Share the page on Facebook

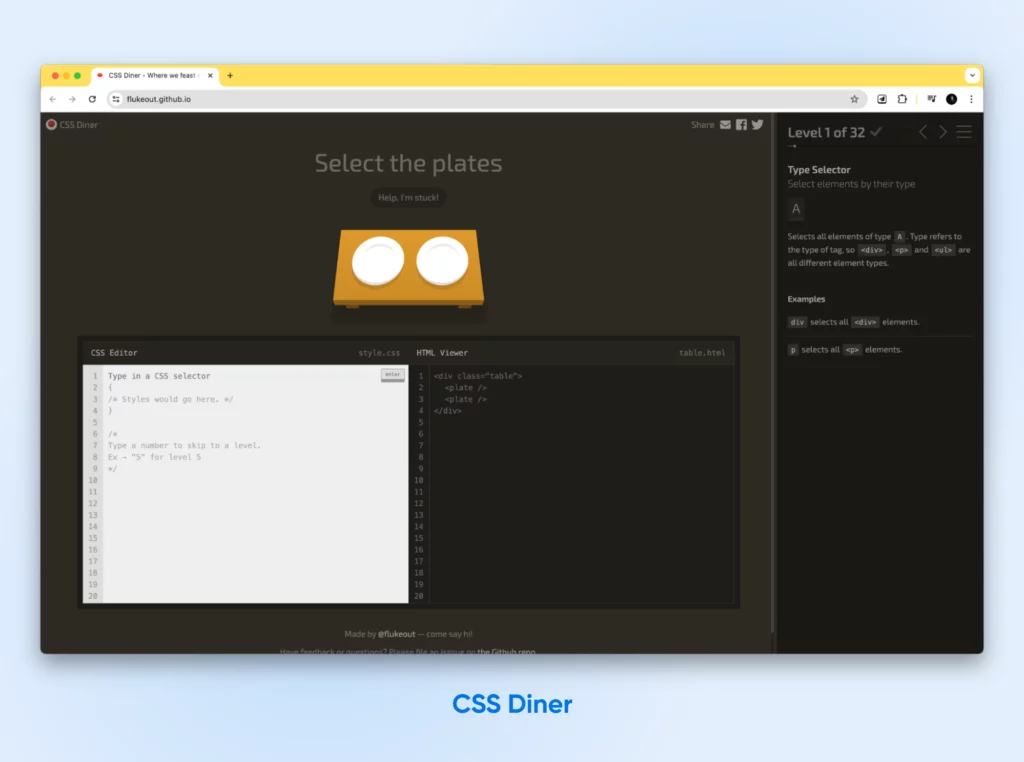point(741,125)
